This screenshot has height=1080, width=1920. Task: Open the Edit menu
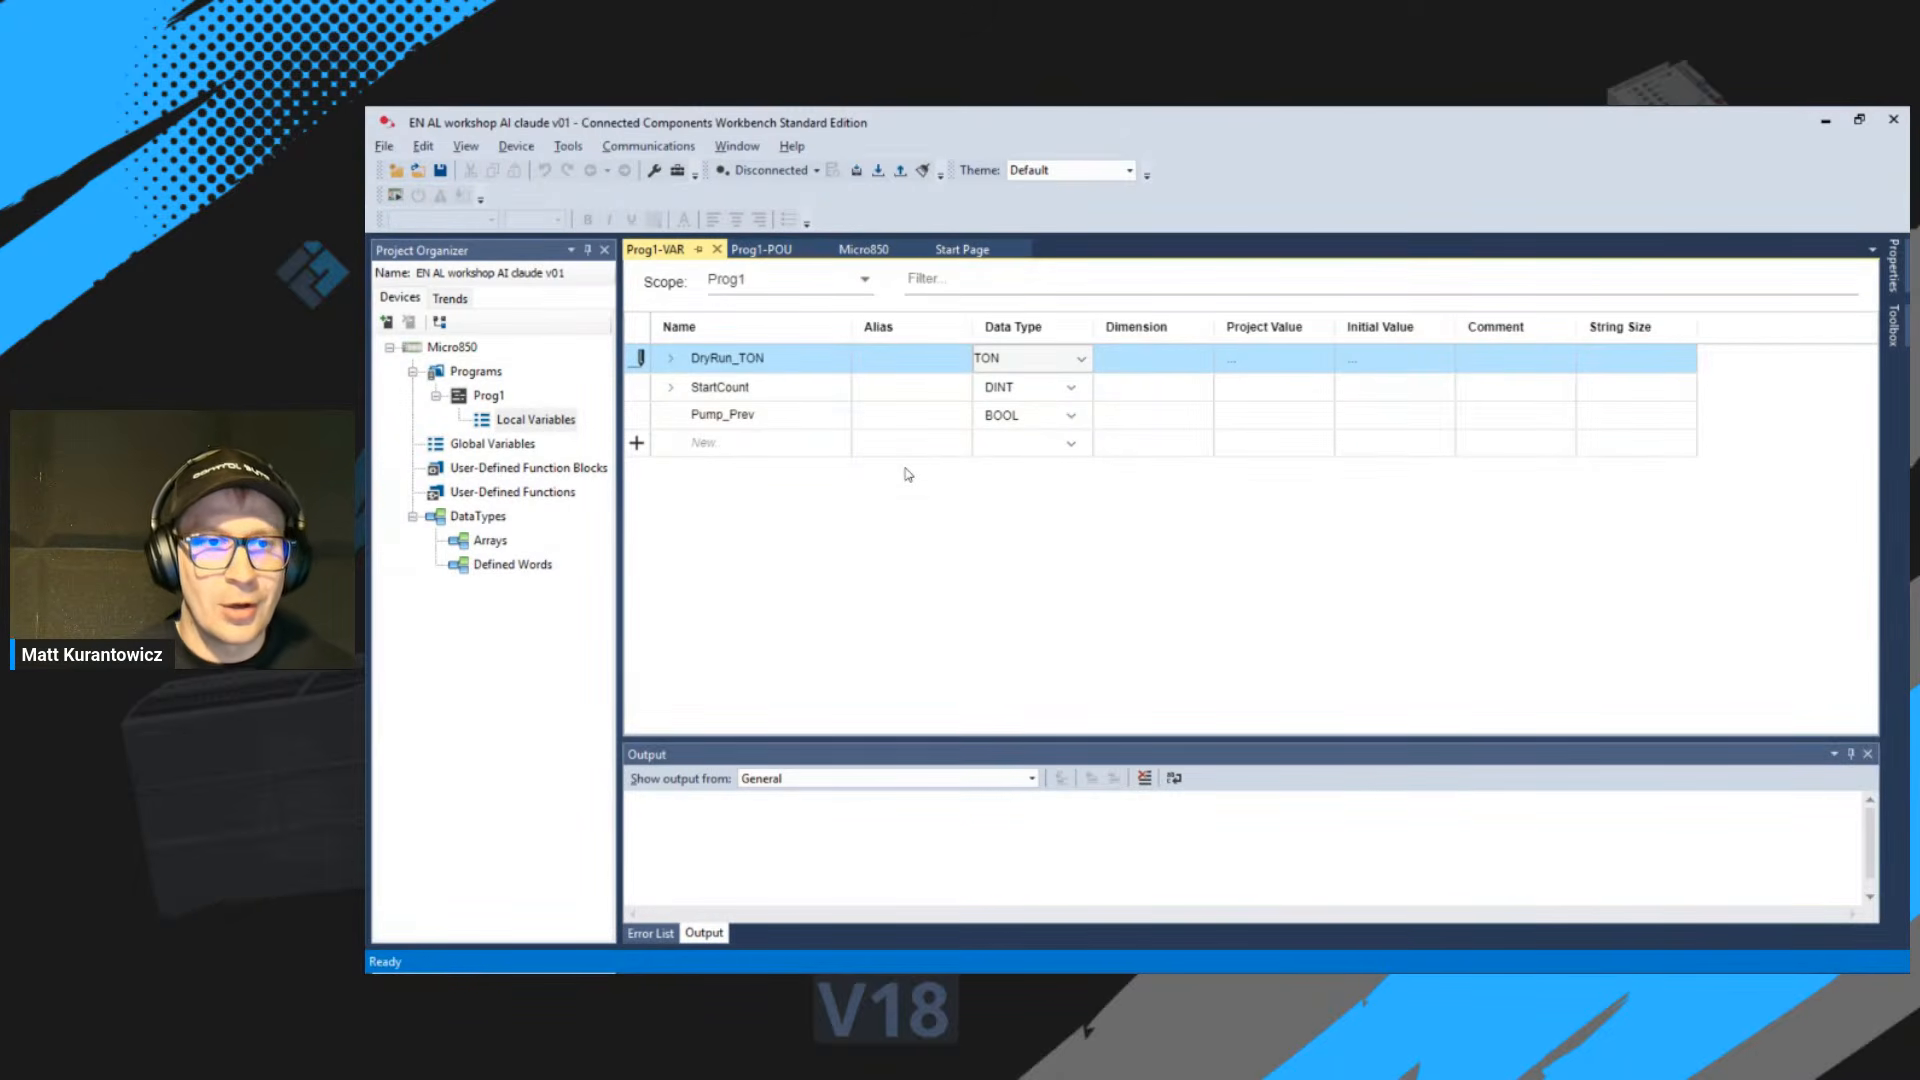(x=423, y=146)
